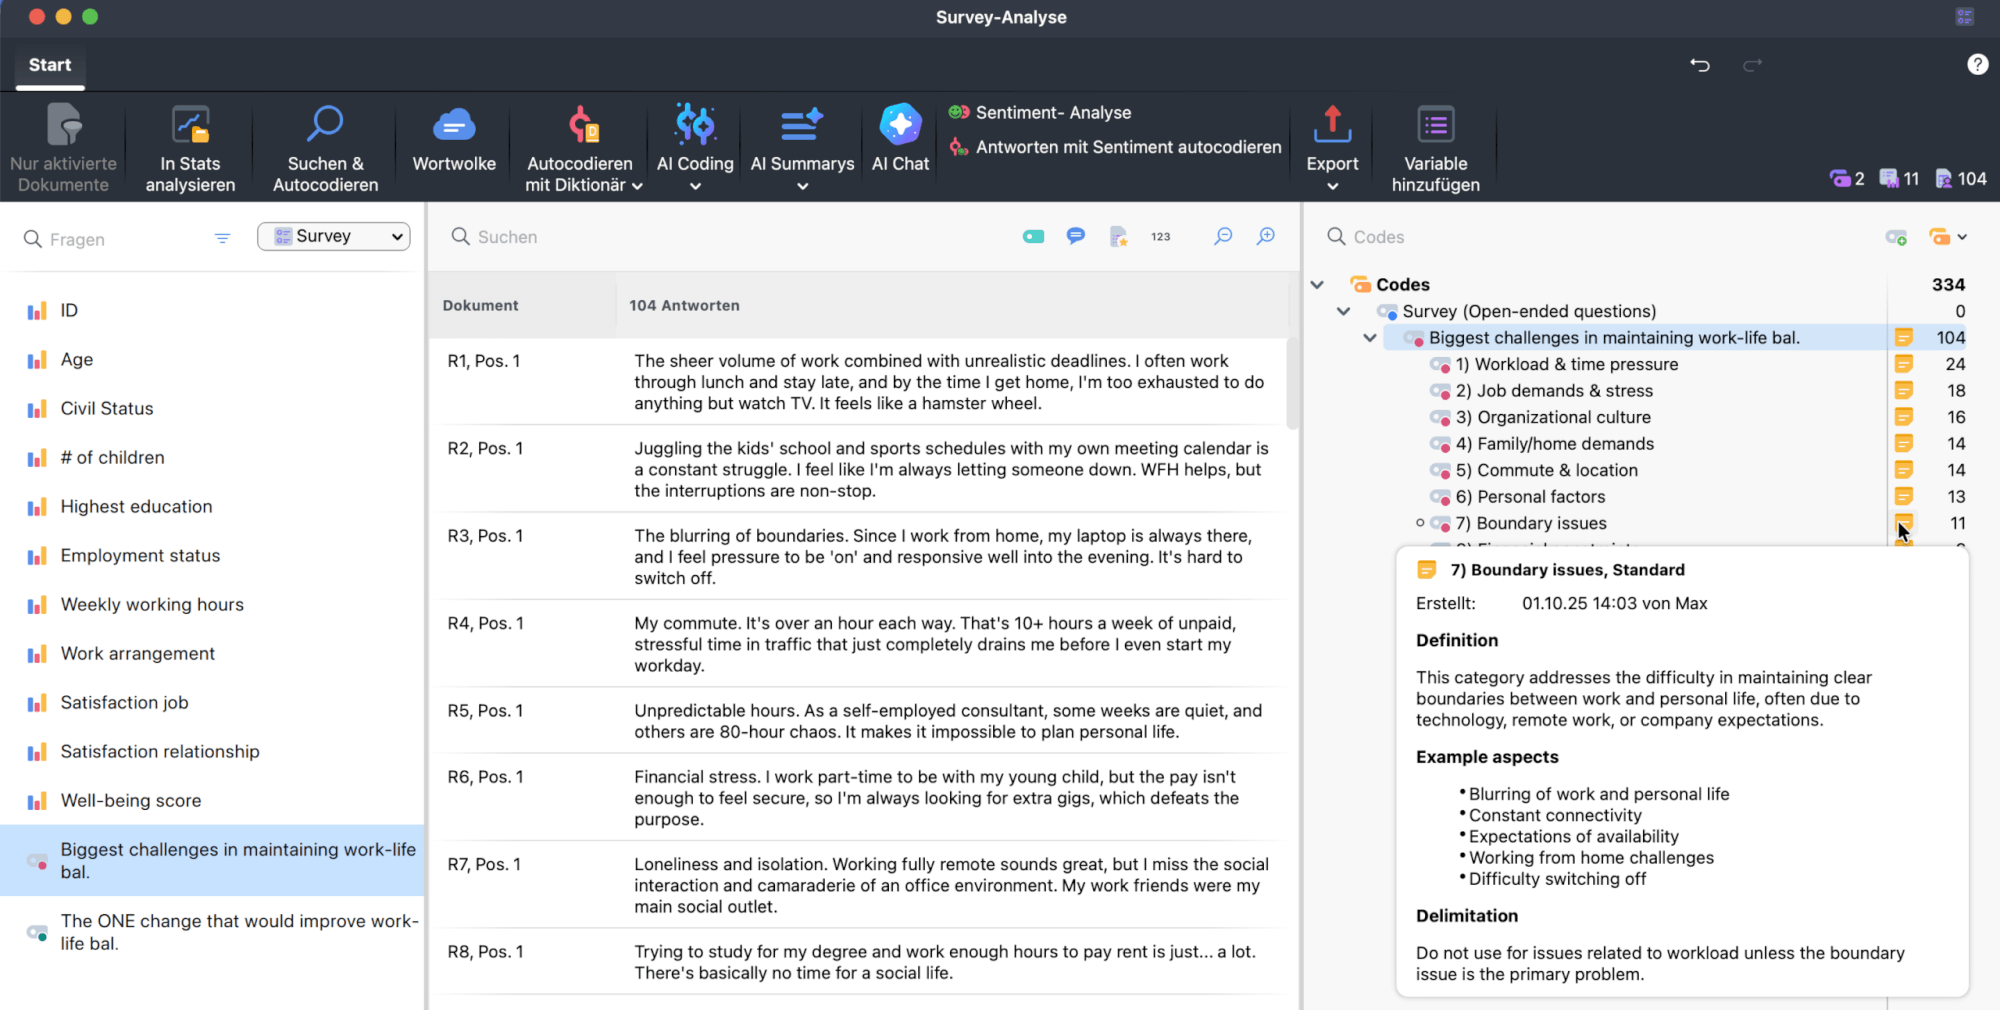Screen dimensions: 2000x1010
Task: Switch to the Start ribbon tab
Action: (x=49, y=64)
